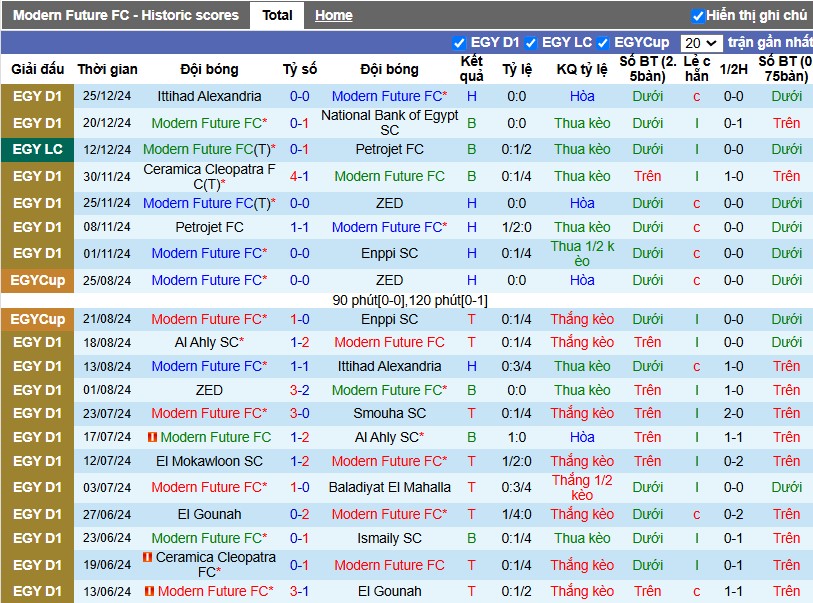Click the 1-0 score against Baladiyat El Mahalla
The image size is (813, 603).
[x=299, y=487]
